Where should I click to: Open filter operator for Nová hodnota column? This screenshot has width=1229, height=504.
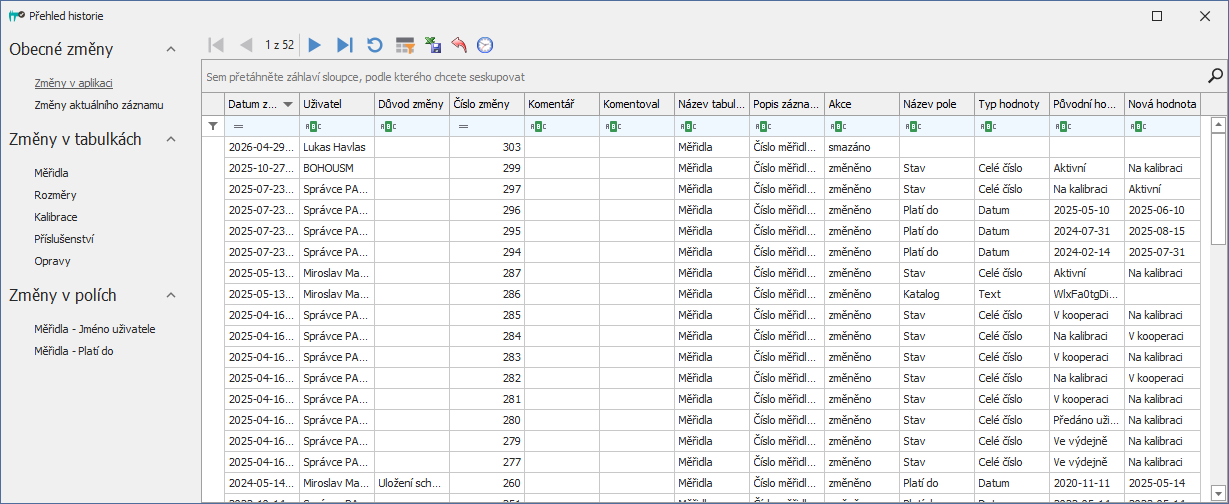pyautogui.click(x=1137, y=126)
